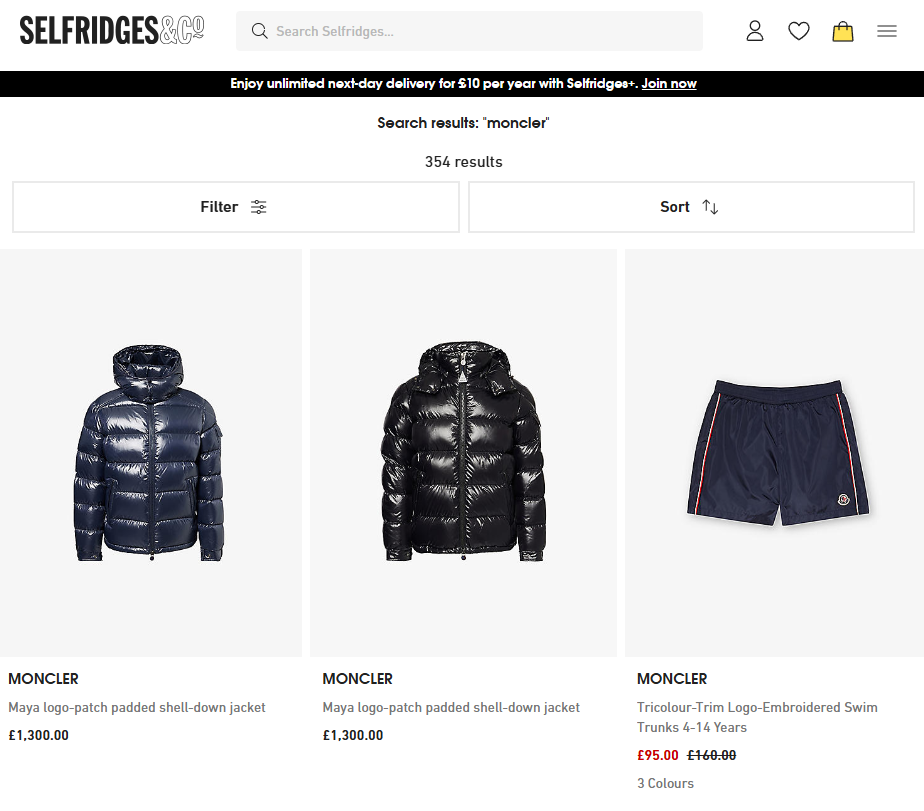Open the account profile icon
The width and height of the screenshot is (924, 811).
click(755, 31)
